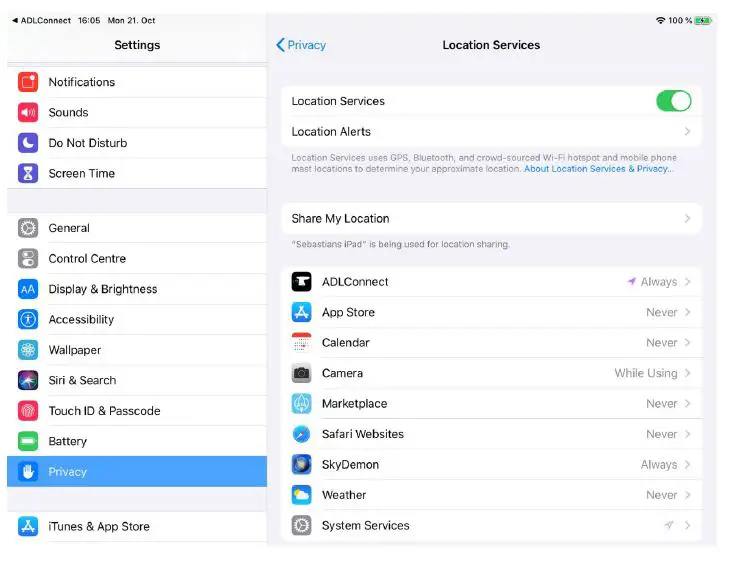This screenshot has height=569, width=734.
Task: Open Share My Location chevron
Action: pyautogui.click(x=687, y=219)
